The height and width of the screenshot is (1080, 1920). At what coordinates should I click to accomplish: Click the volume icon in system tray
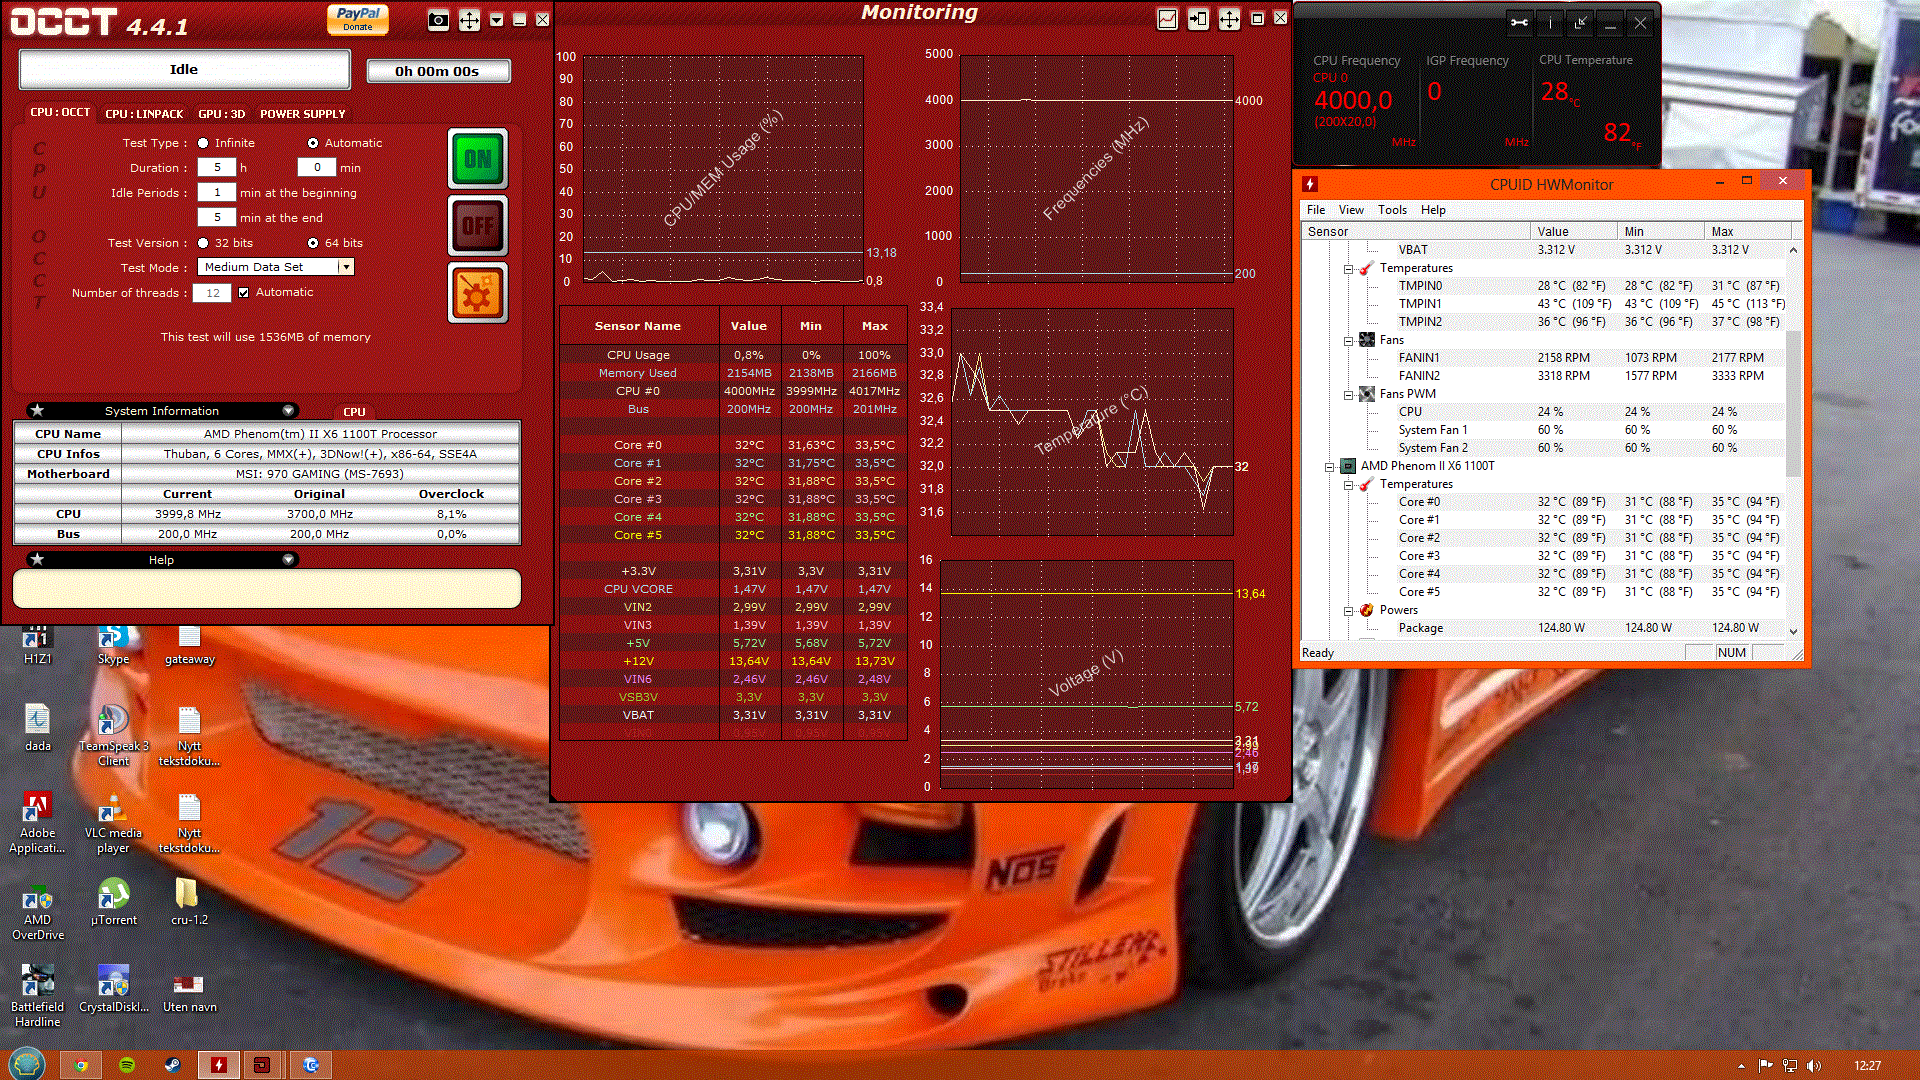pyautogui.click(x=1814, y=1066)
